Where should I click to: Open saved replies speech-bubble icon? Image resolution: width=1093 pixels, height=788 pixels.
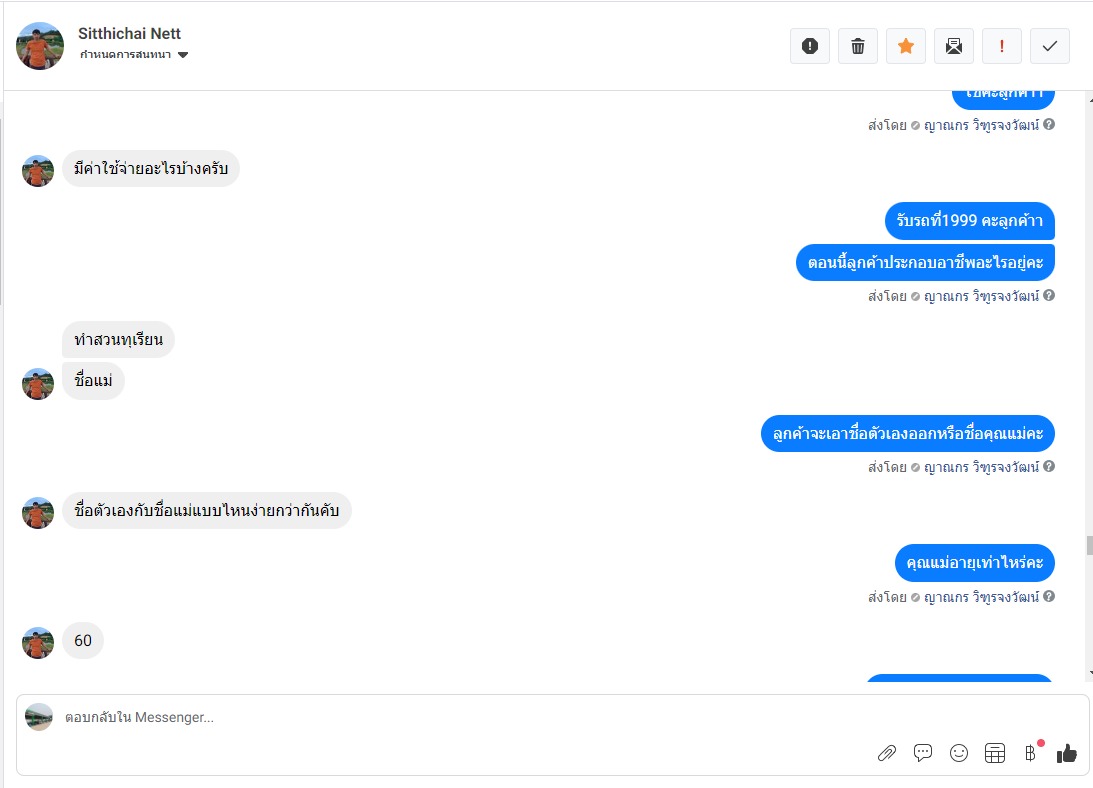923,753
